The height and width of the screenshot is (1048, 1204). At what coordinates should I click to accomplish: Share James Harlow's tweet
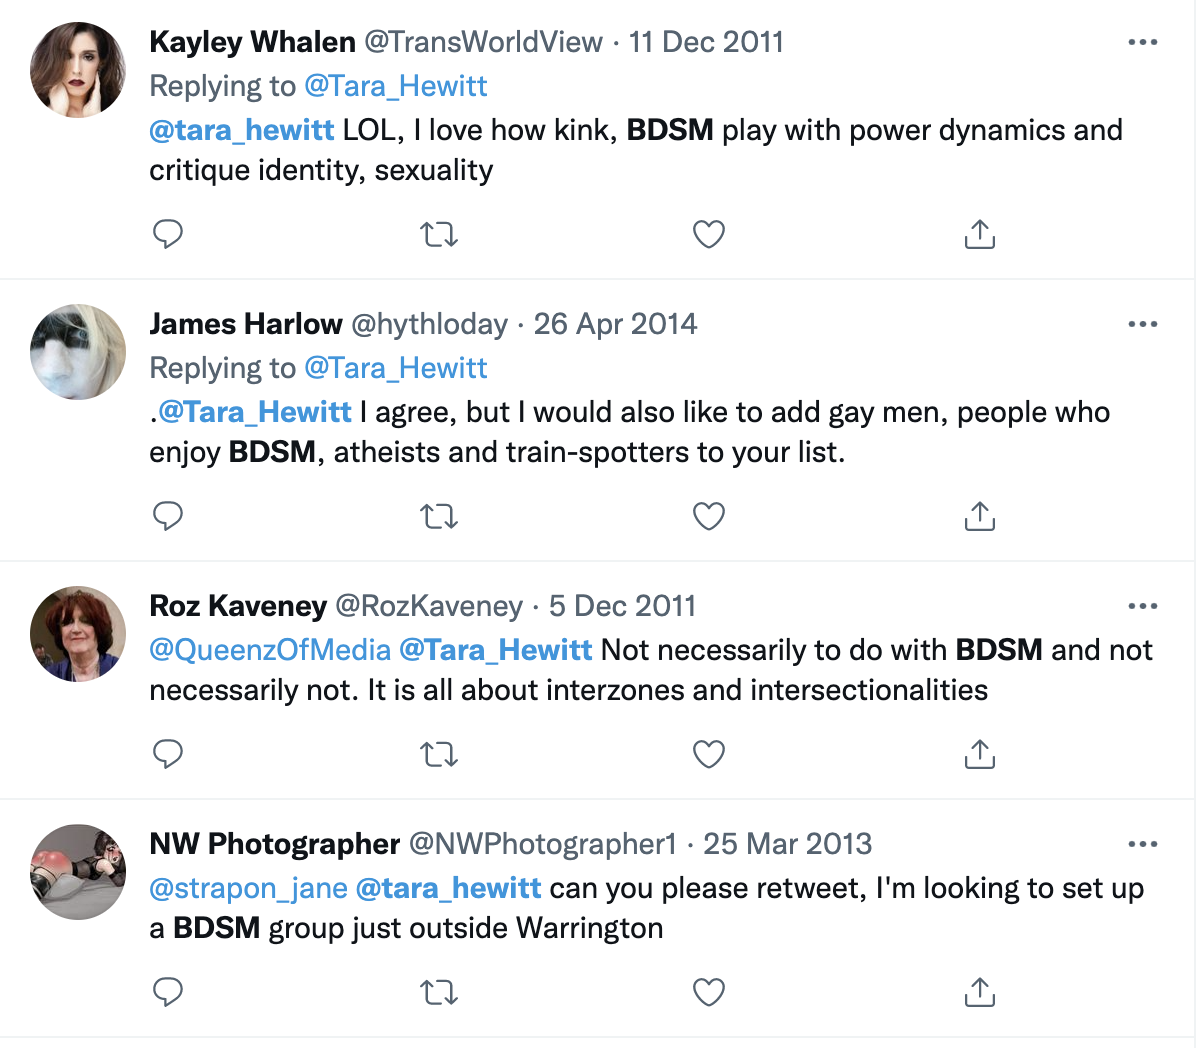tap(979, 516)
